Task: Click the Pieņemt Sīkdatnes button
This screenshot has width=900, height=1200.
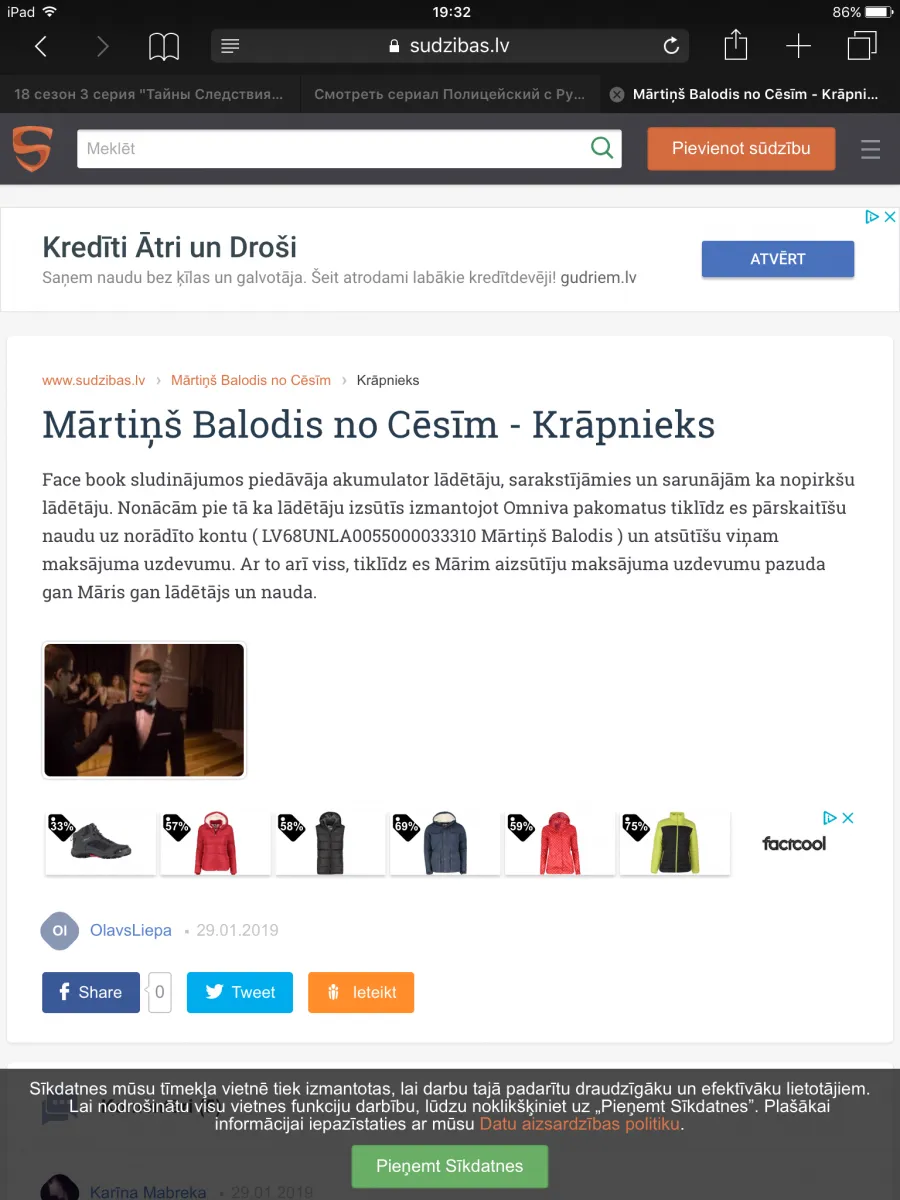Action: 450,1166
